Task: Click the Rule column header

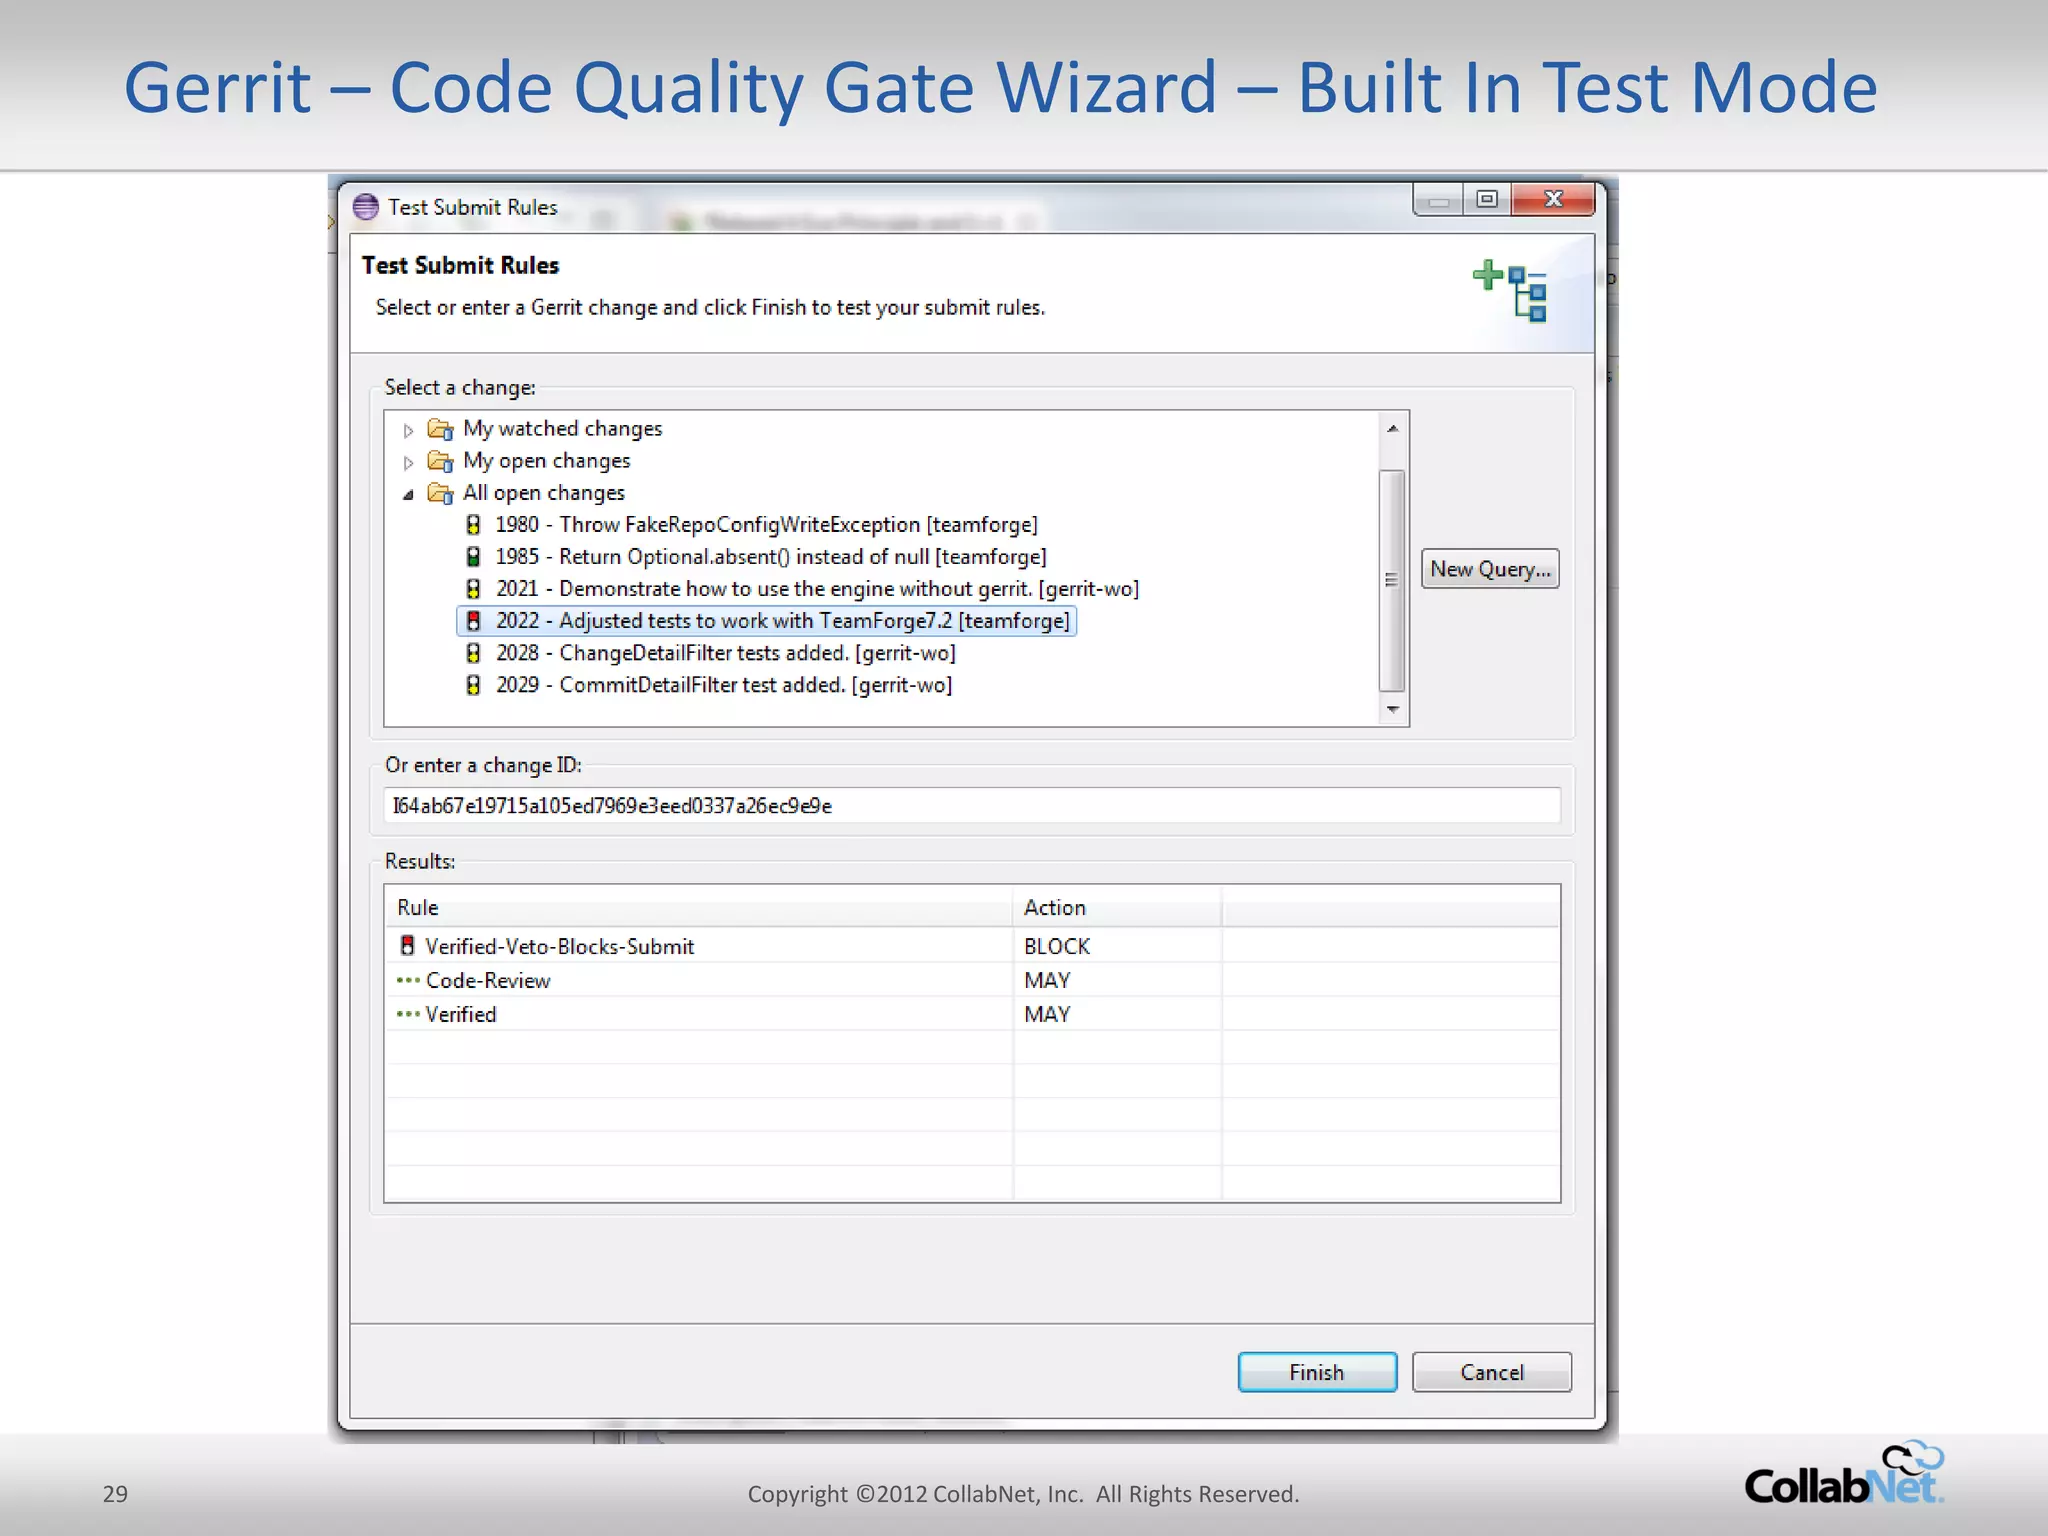Action: click(x=699, y=907)
